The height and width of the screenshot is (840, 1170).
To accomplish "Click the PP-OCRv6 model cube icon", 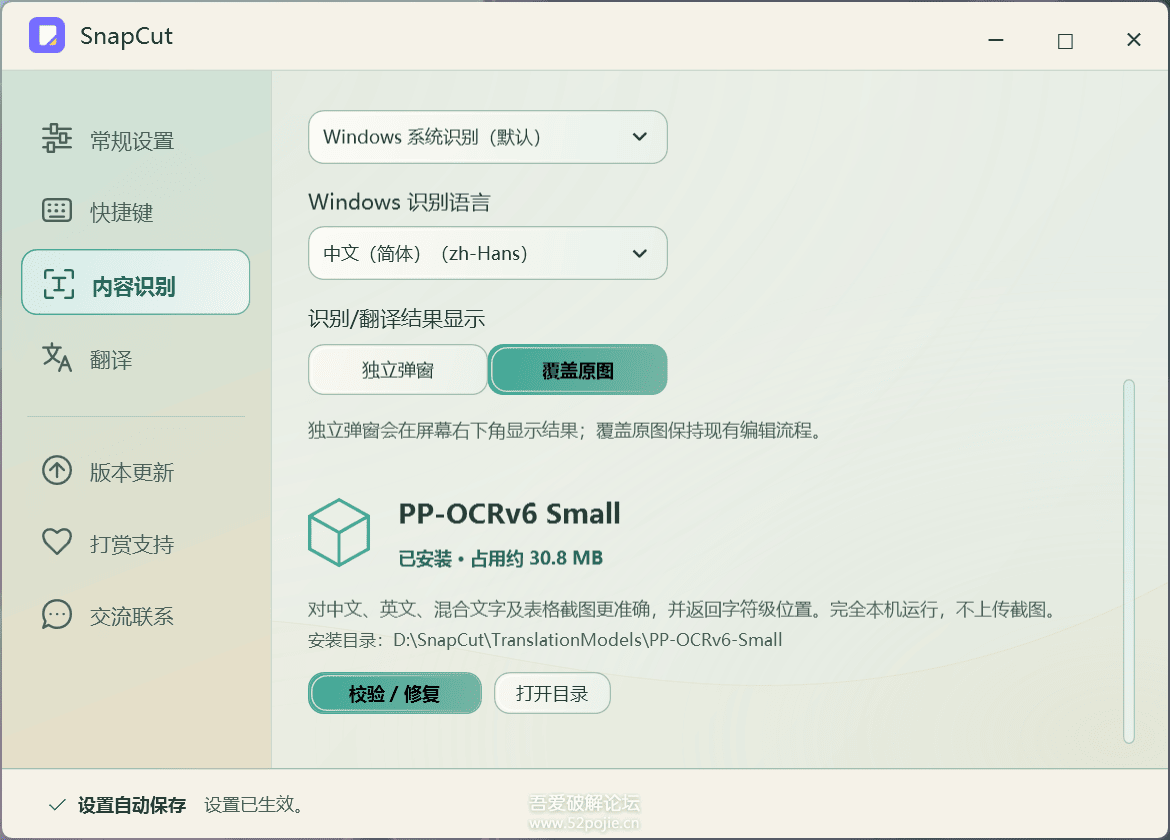I will 339,533.
